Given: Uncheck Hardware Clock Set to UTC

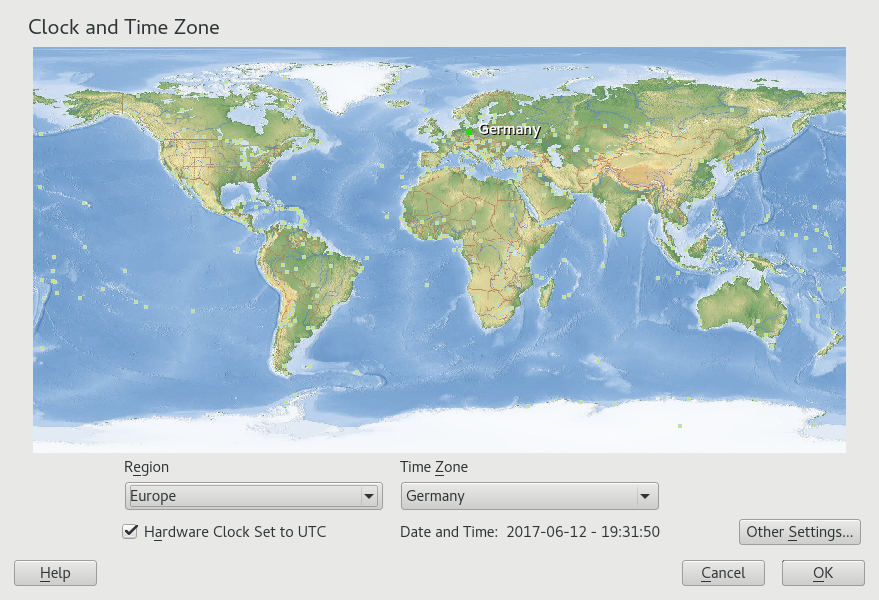Looking at the screenshot, I should pos(130,532).
